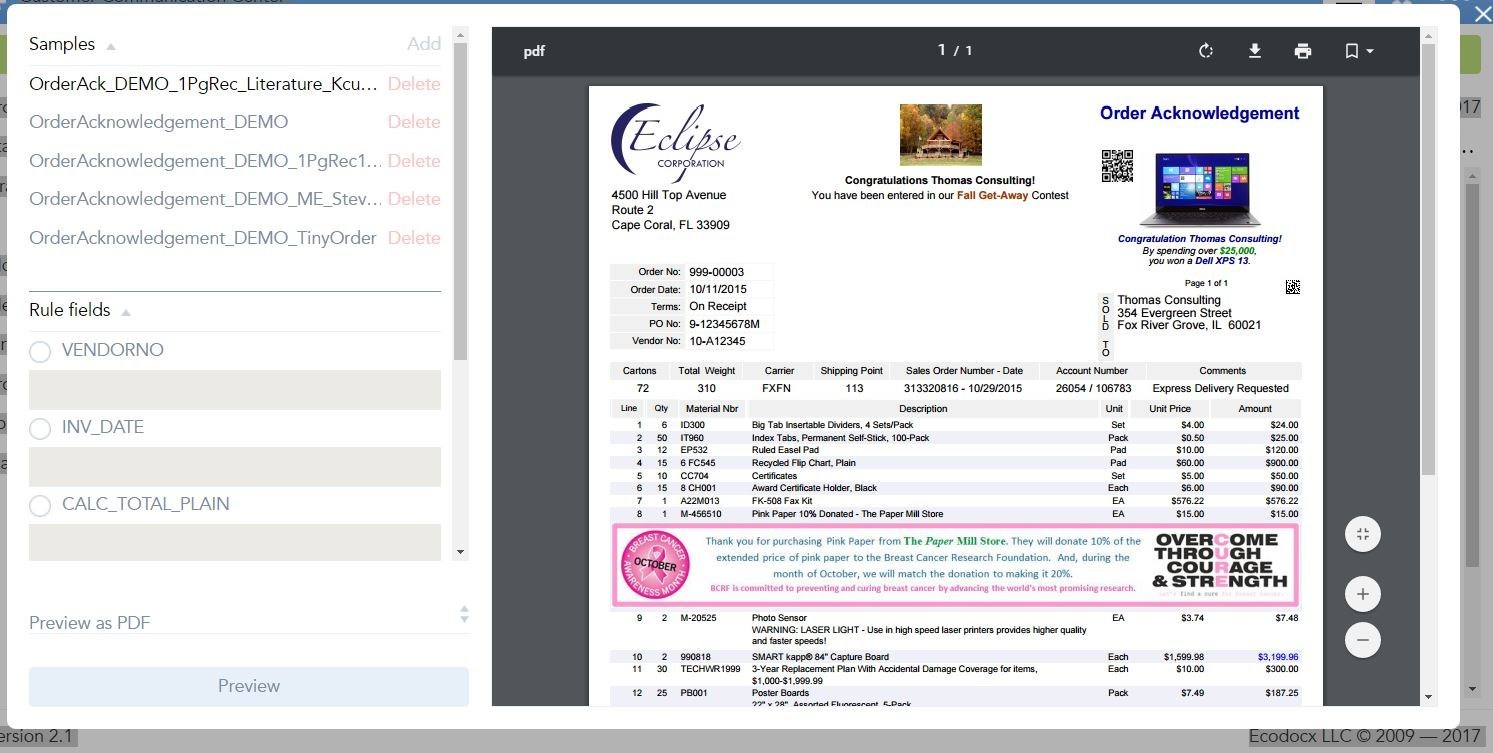Collapse the Rule fields section

(x=126, y=312)
